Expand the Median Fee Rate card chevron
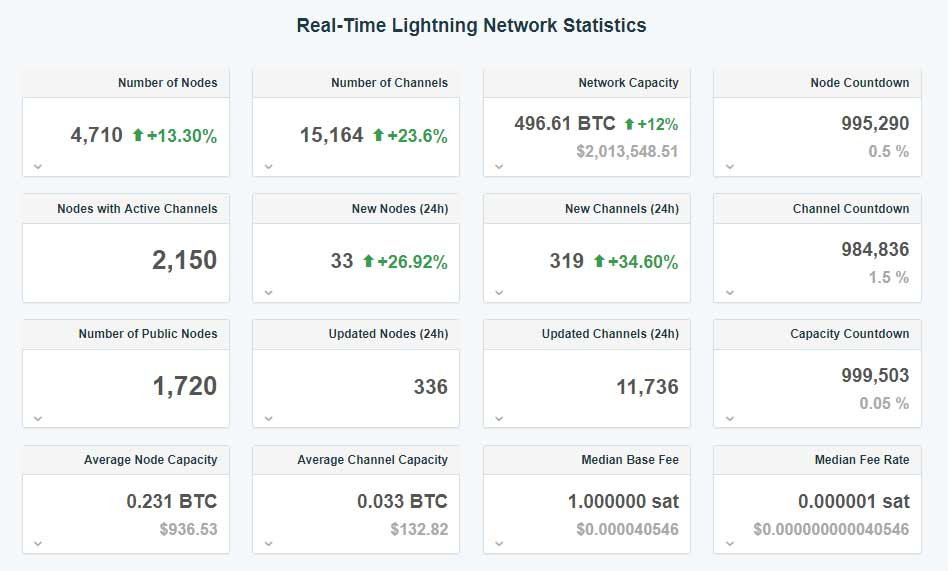Screen dimensions: 948x571 729,543
